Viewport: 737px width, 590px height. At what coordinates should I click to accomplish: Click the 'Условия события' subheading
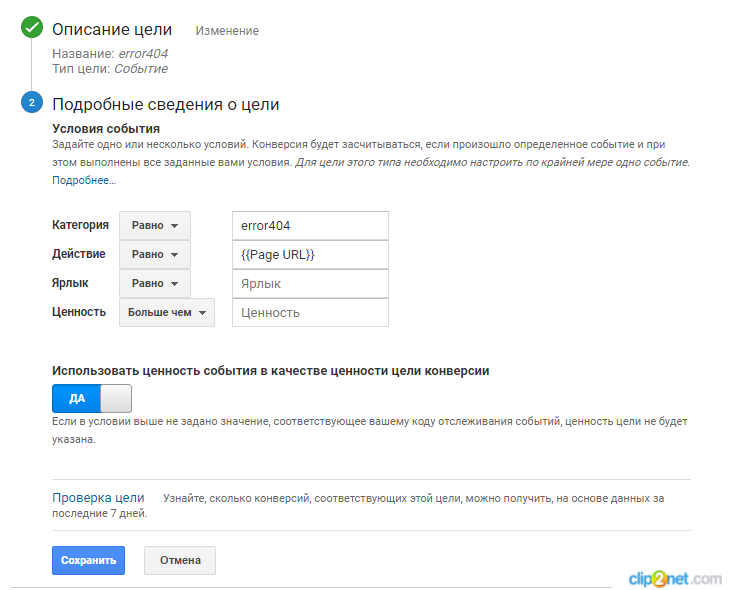click(106, 128)
